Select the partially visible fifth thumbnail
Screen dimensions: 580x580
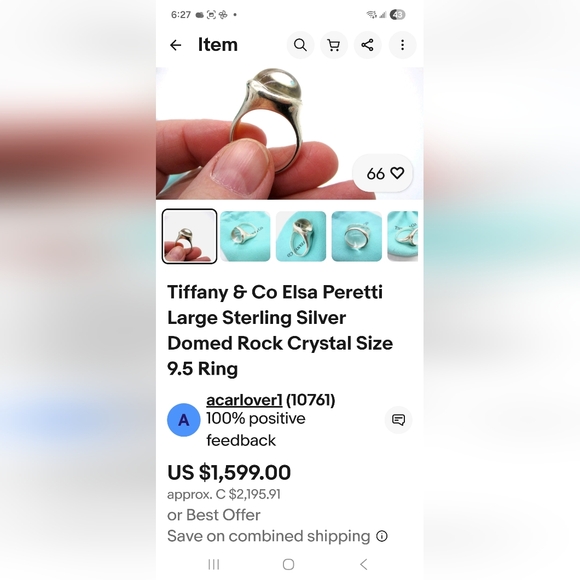tap(403, 236)
